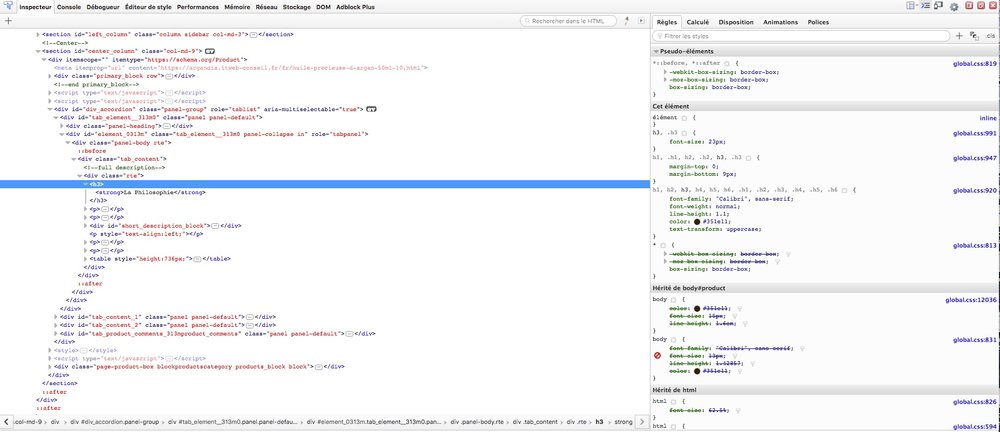The image size is (1000, 432).
Task: Toggle responsive design mode icon
Action: click(937, 7)
